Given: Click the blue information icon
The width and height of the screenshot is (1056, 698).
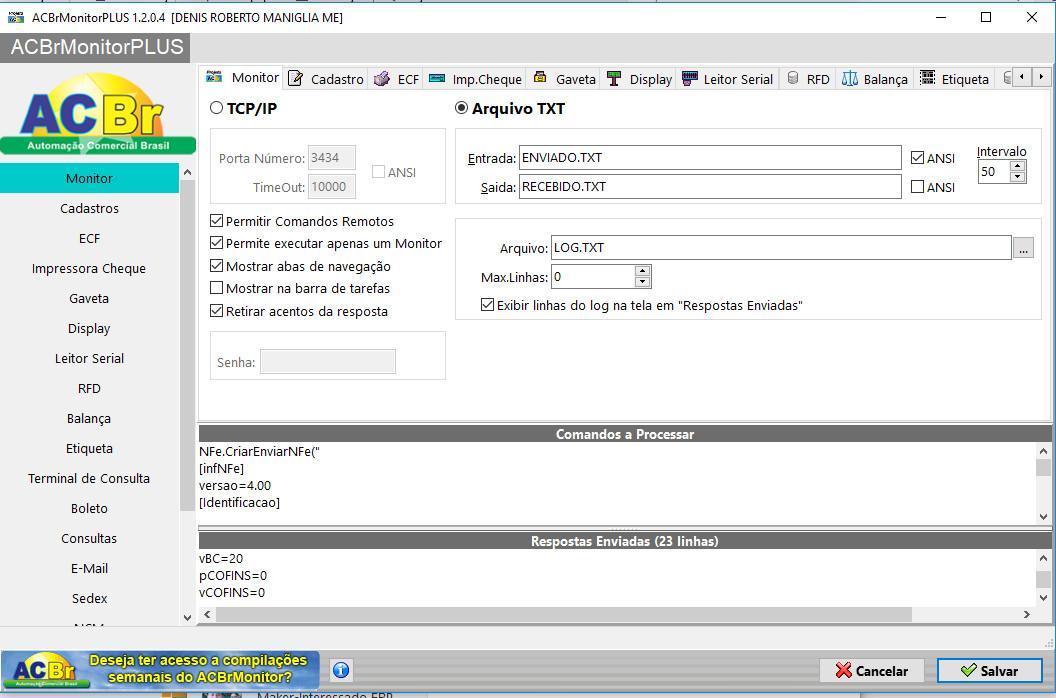Looking at the screenshot, I should (x=341, y=670).
